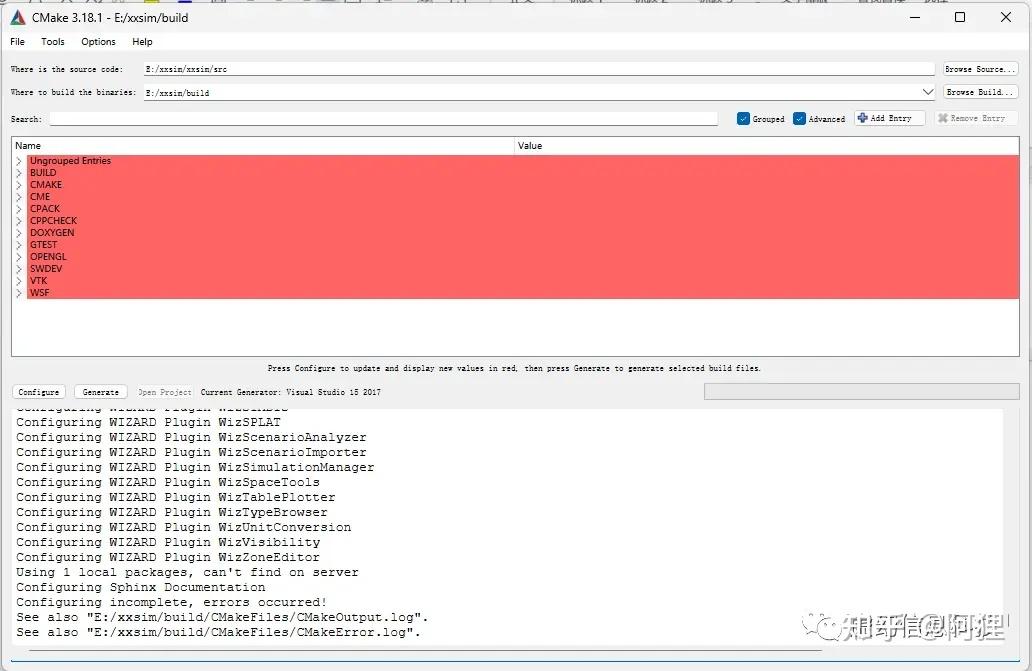
Task: Expand the DOXYGEN group
Action: pos(19,233)
